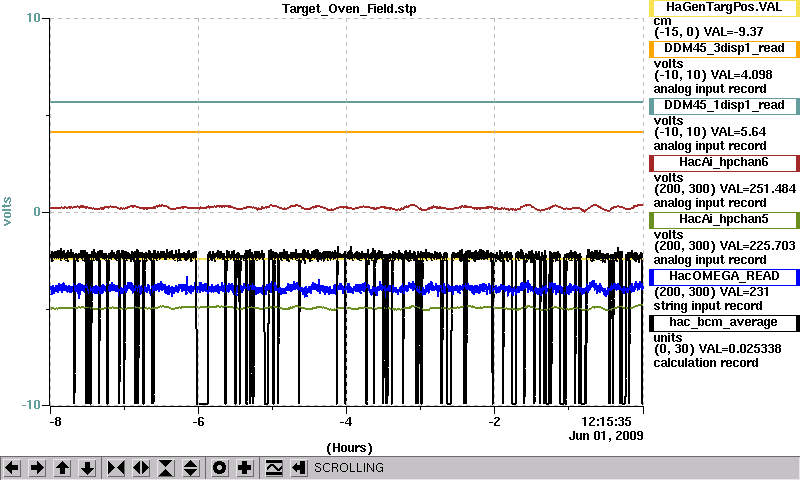Image resolution: width=800 pixels, height=480 pixels.
Task: Click the x-axis tick label -4
Action: click(346, 422)
